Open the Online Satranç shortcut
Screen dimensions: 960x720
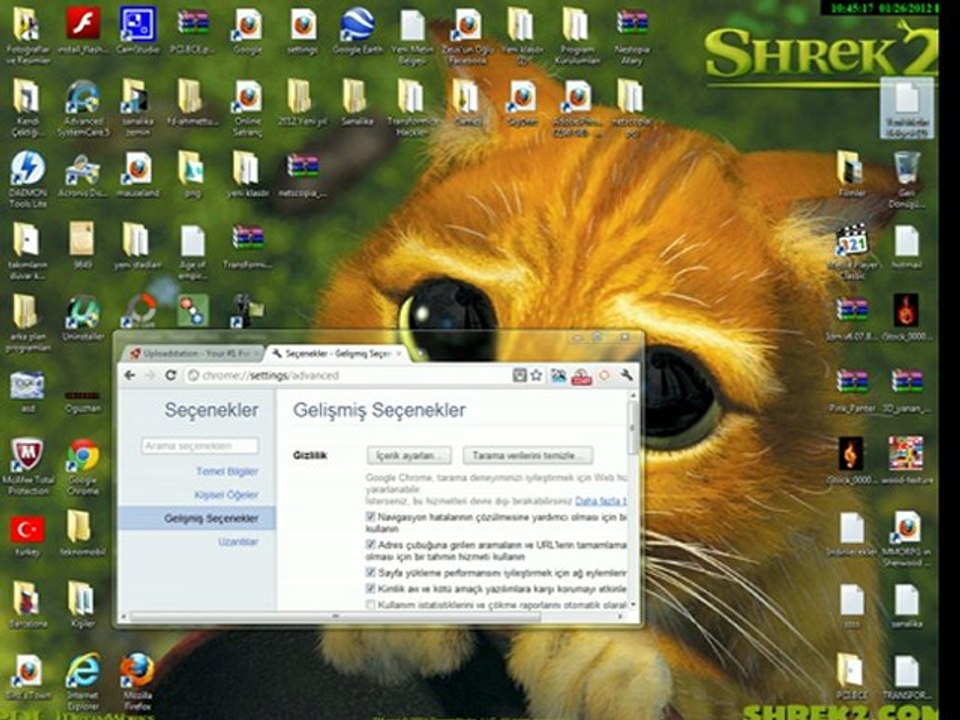pyautogui.click(x=247, y=108)
